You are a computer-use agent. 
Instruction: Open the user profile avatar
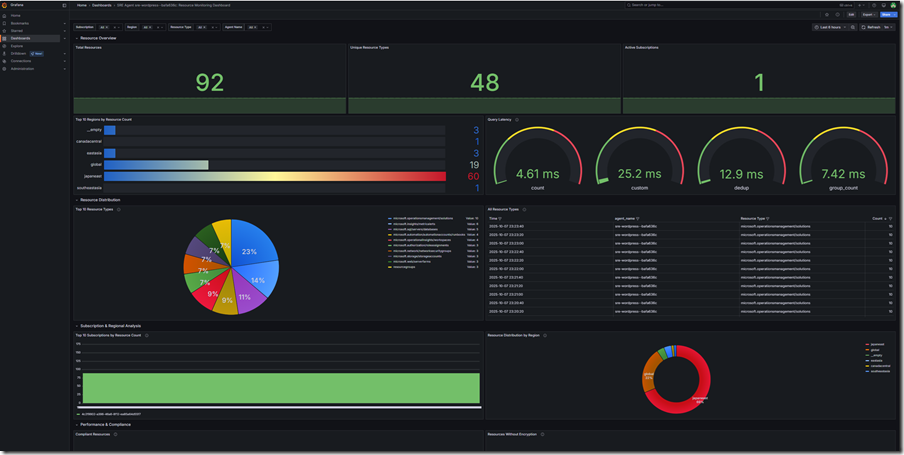[x=893, y=5]
